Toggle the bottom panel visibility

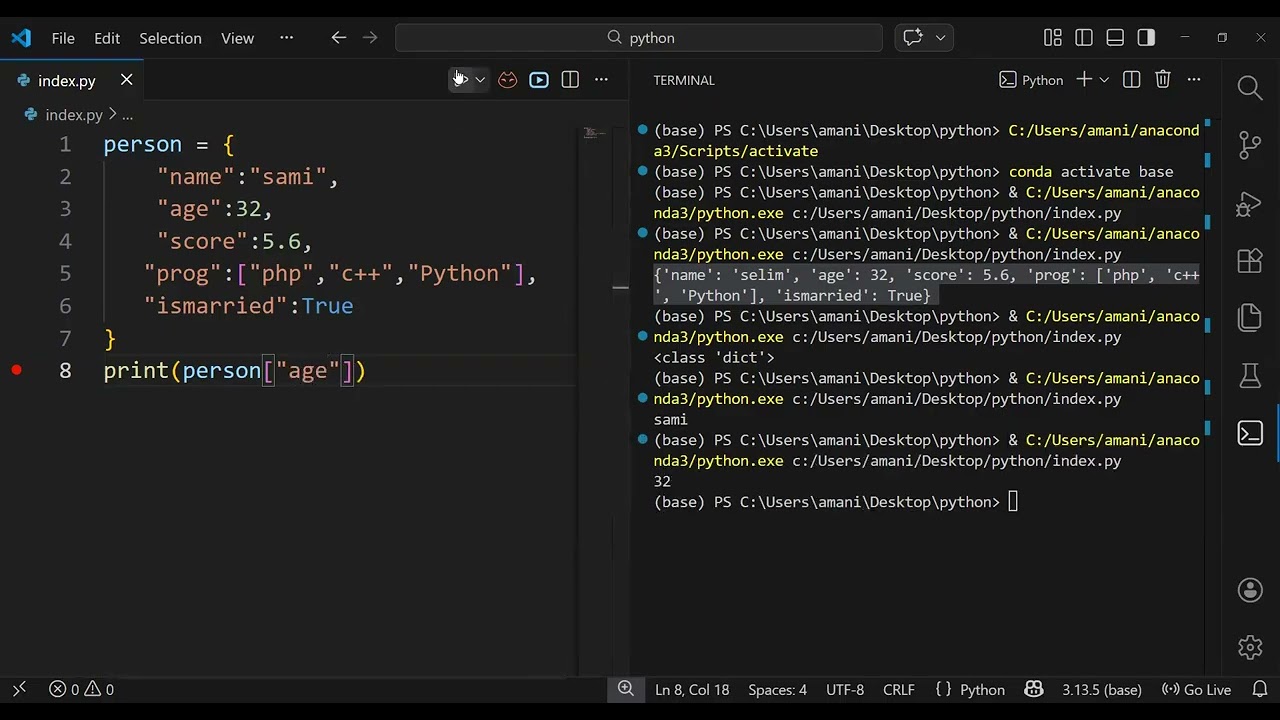point(1115,38)
